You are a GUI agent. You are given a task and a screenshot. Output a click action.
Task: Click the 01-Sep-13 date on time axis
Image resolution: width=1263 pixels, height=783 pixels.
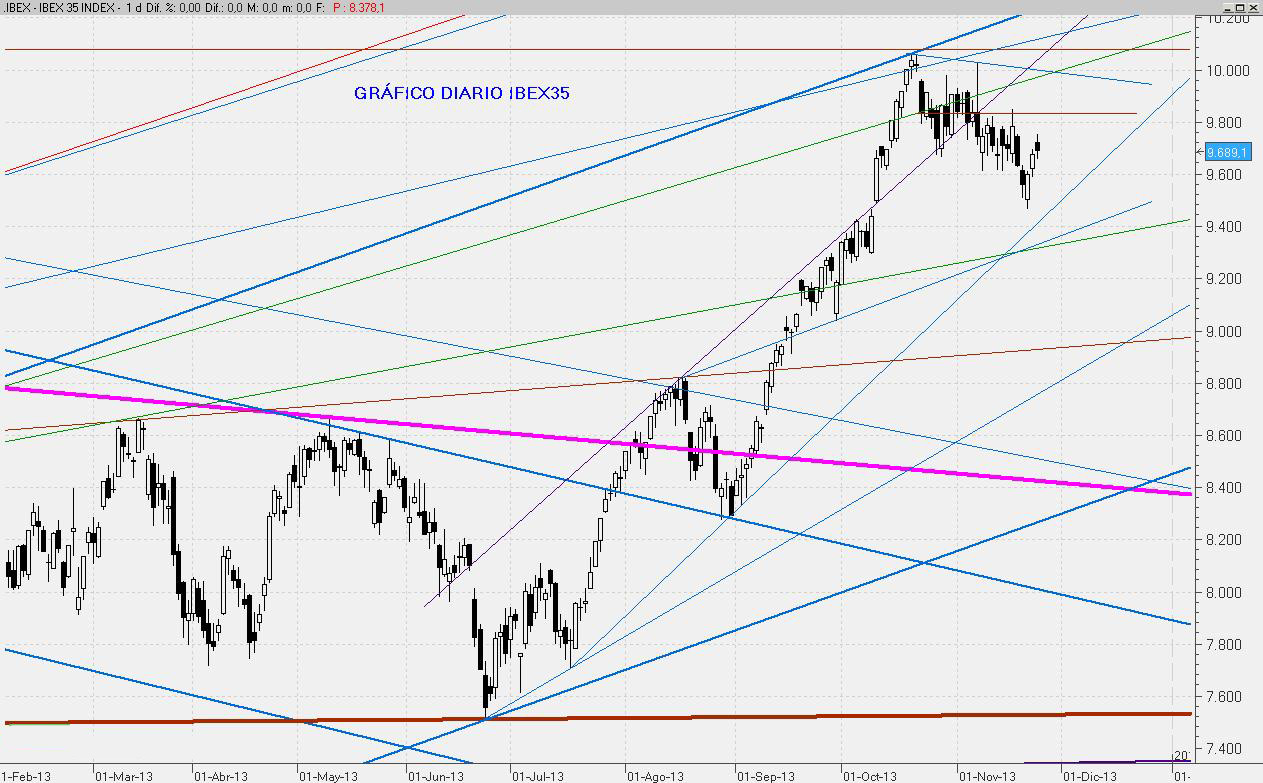click(x=766, y=775)
